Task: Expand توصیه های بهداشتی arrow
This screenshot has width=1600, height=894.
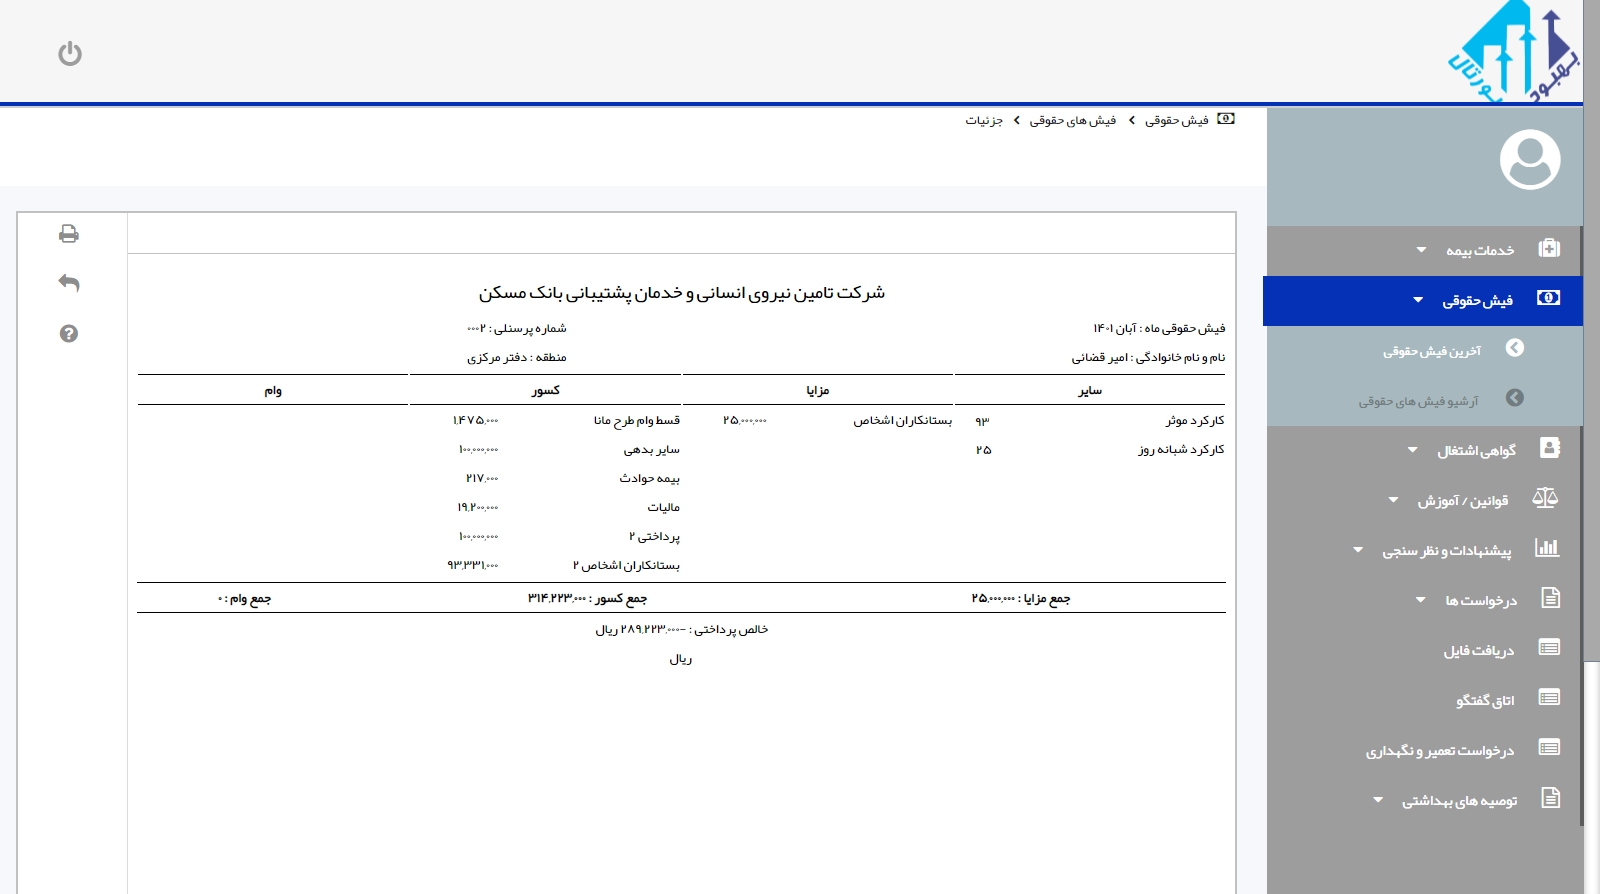Action: pyautogui.click(x=1378, y=800)
